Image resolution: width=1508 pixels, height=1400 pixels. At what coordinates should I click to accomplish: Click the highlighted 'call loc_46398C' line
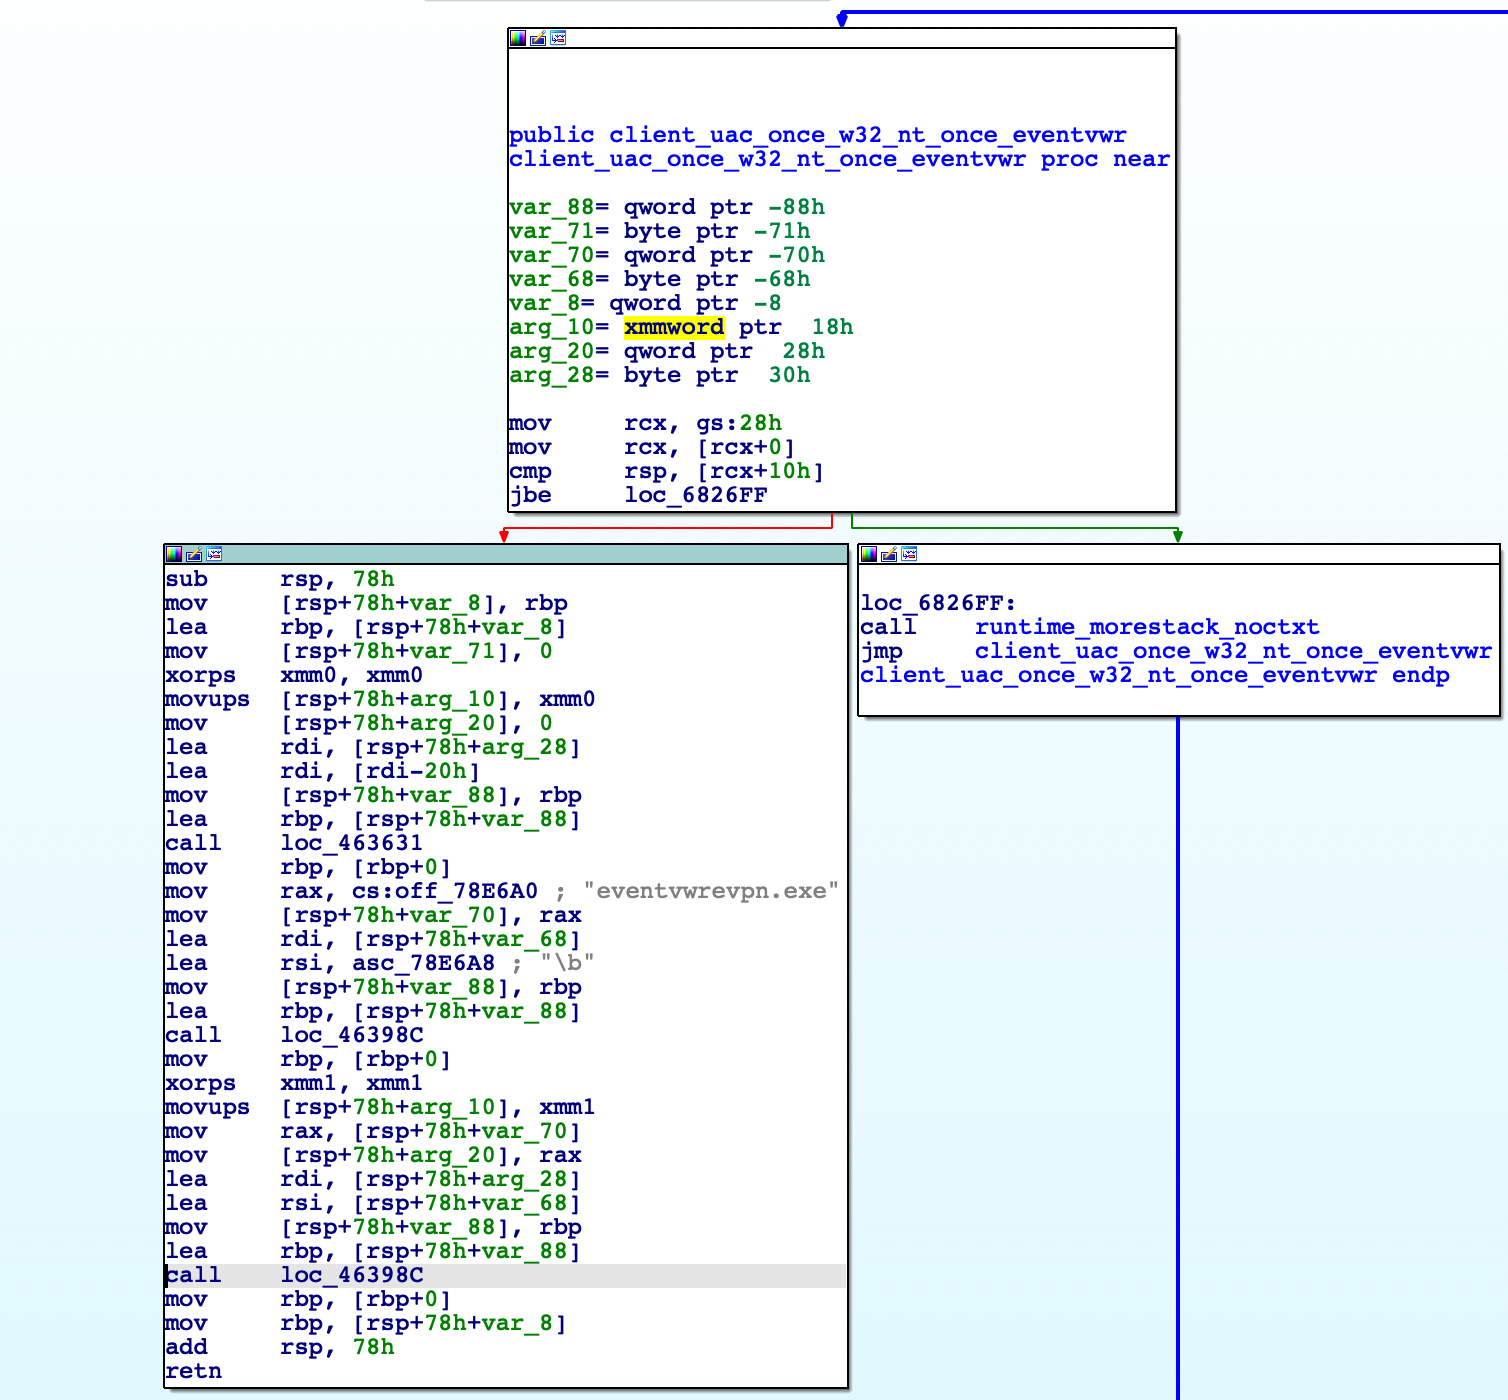(505, 1275)
